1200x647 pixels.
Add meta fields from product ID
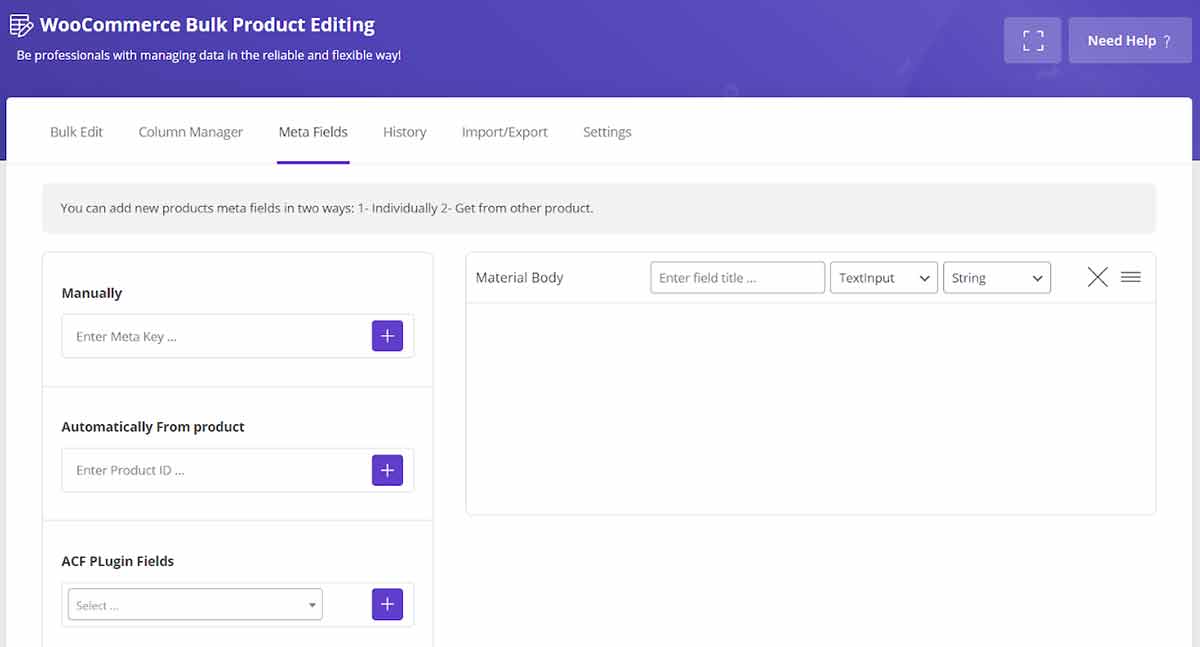387,471
